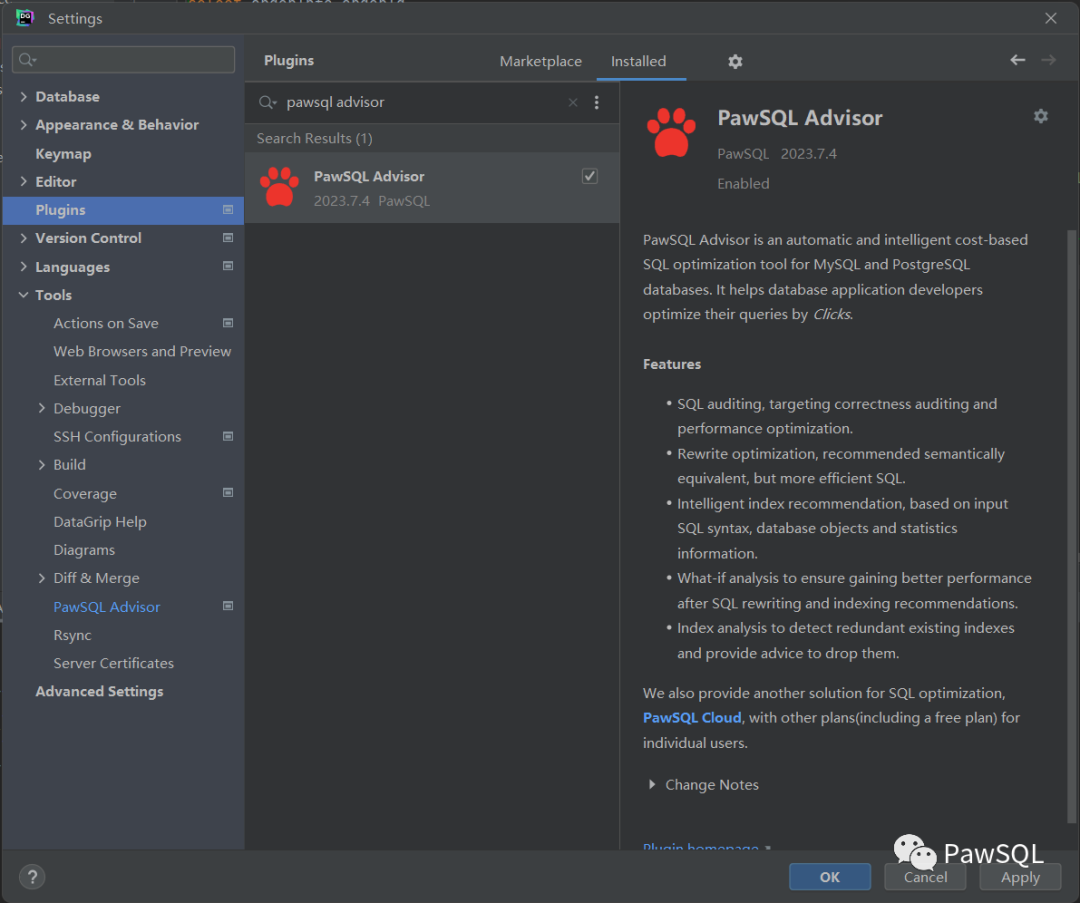Click the settings search input field
The height and width of the screenshot is (903, 1080).
click(x=130, y=60)
